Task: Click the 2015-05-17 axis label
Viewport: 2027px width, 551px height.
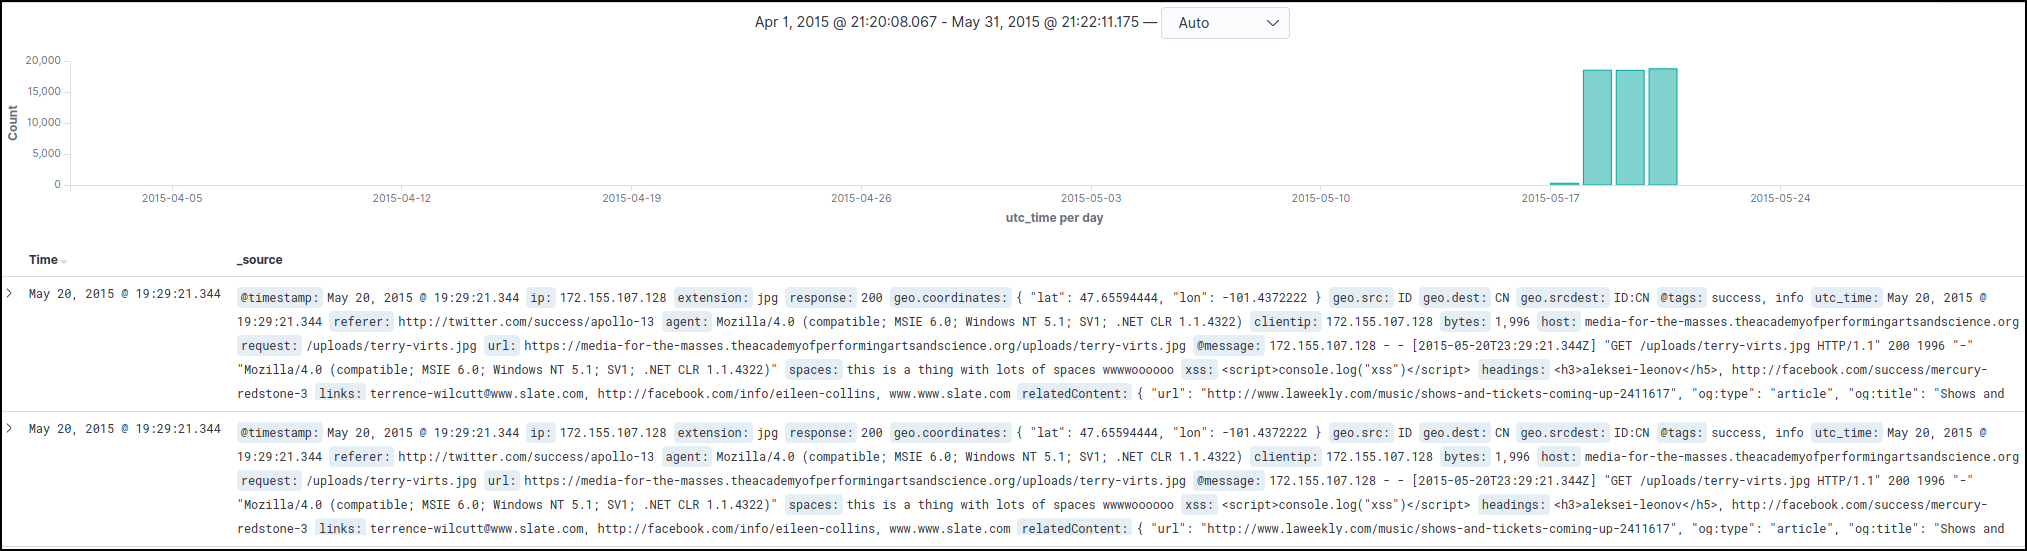Action: click(x=1550, y=198)
